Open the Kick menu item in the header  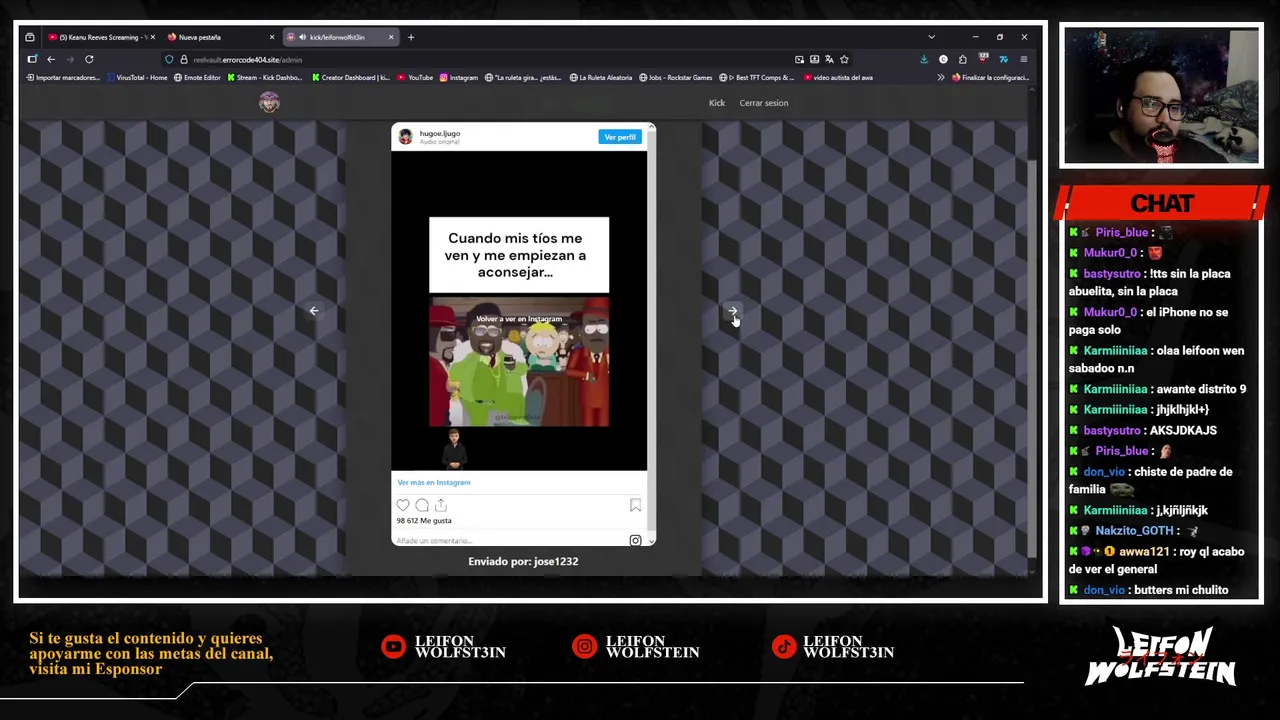[717, 103]
